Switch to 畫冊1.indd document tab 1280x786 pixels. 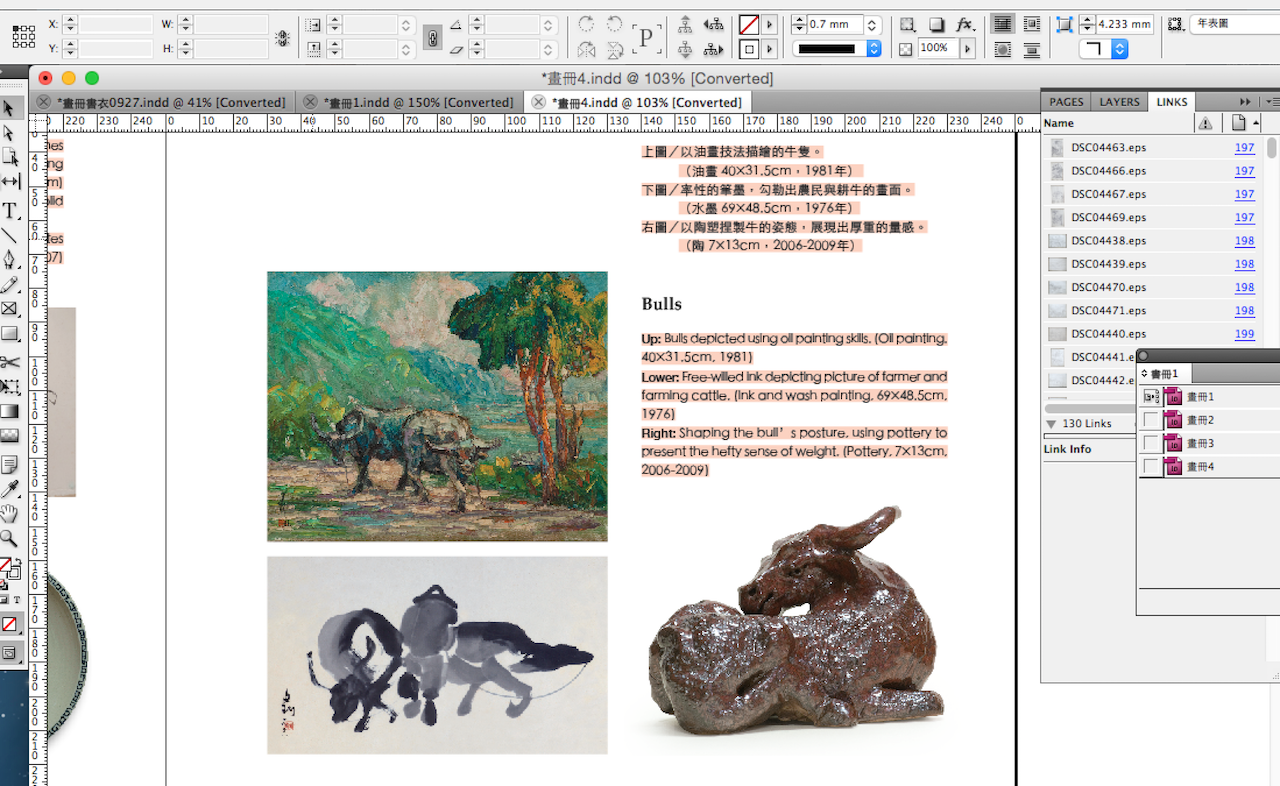click(418, 102)
